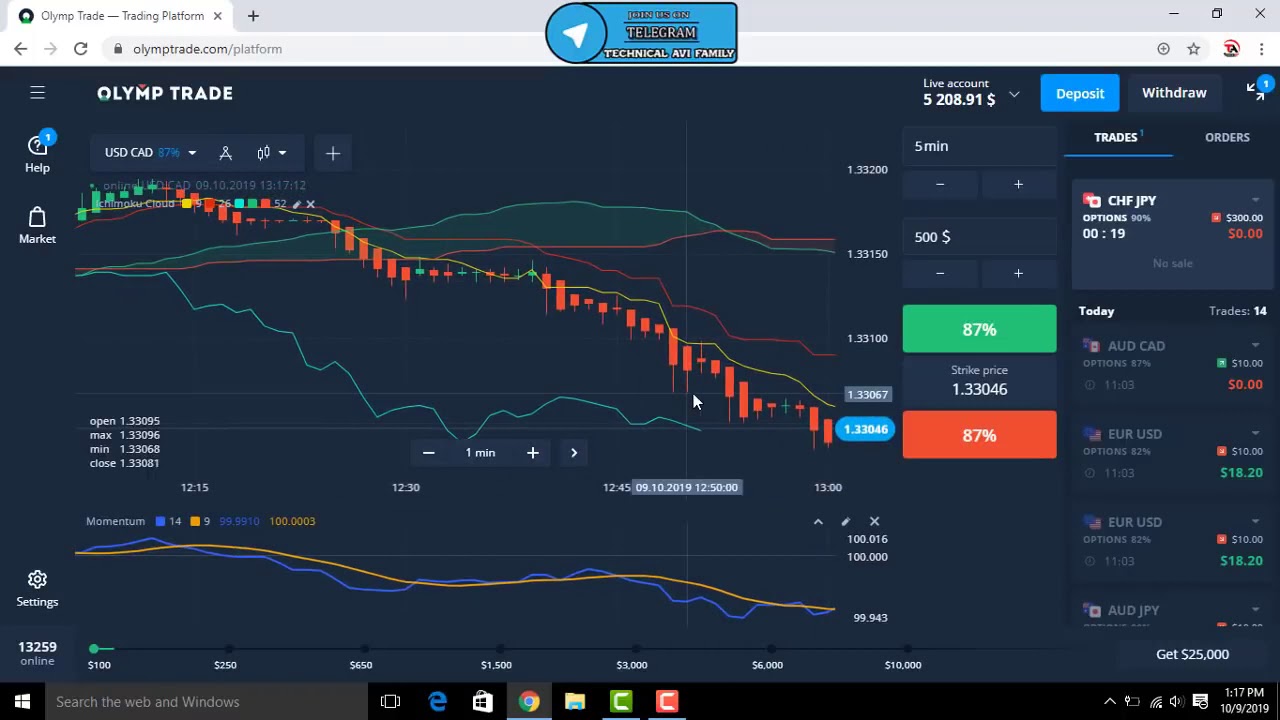Click the Withdraw button
The width and height of the screenshot is (1280, 720).
pyautogui.click(x=1174, y=93)
